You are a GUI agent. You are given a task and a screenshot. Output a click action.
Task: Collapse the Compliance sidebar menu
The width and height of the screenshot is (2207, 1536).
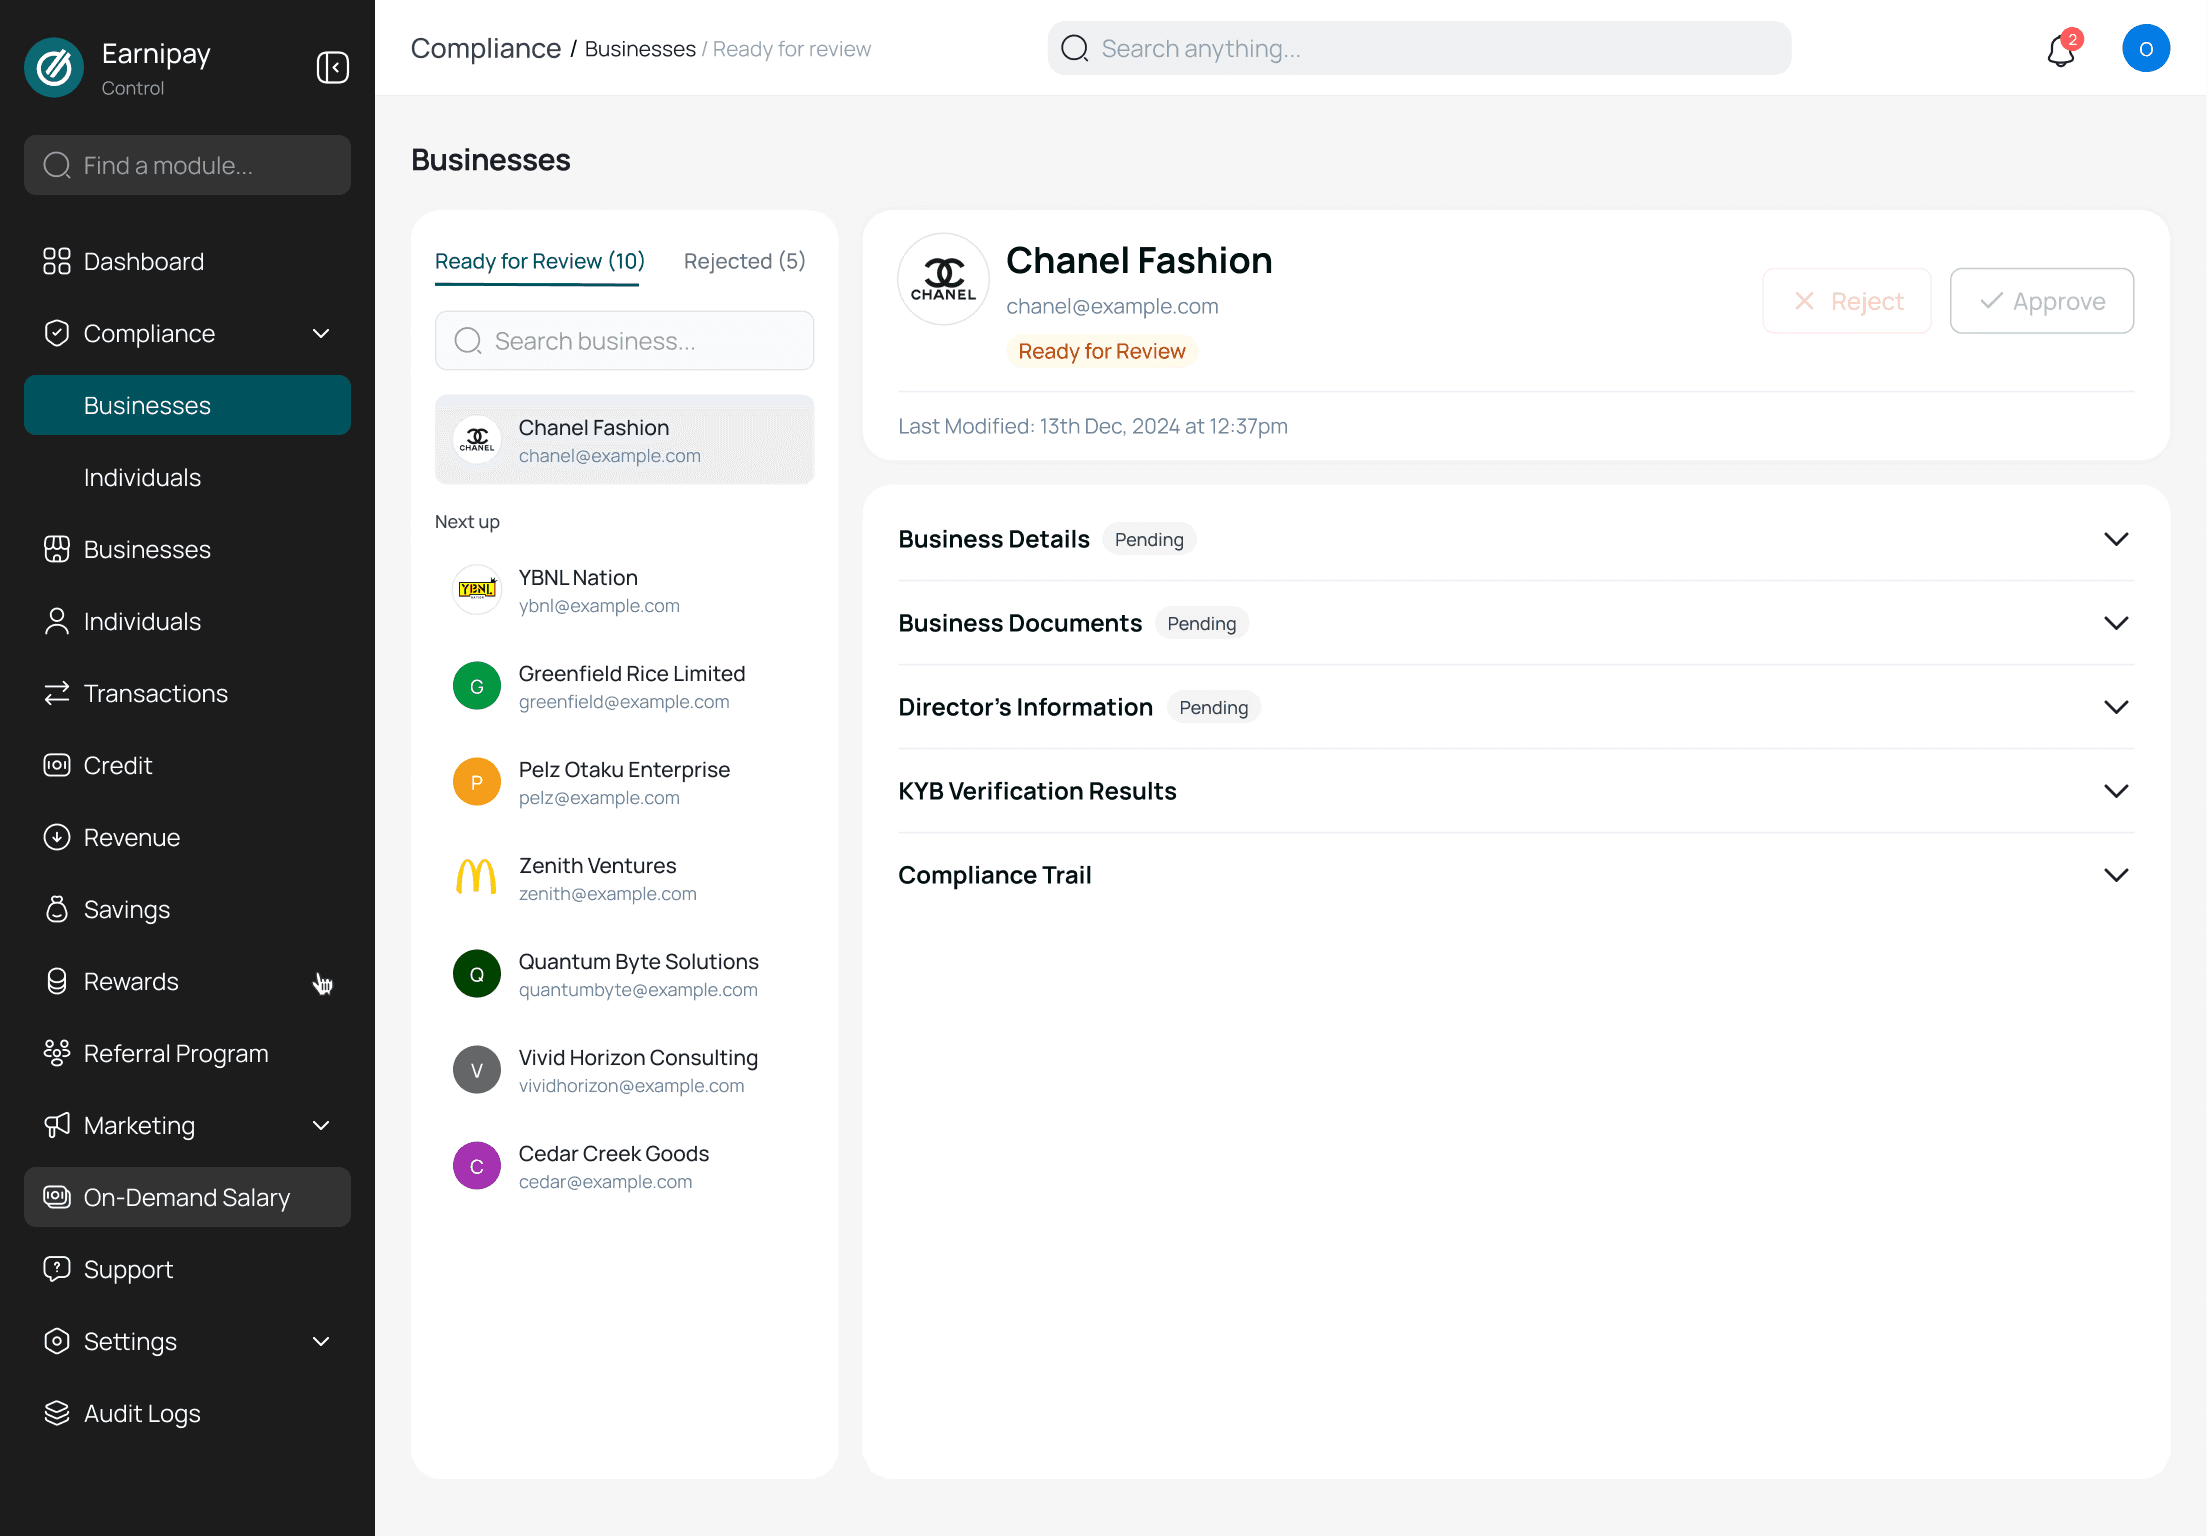(321, 333)
